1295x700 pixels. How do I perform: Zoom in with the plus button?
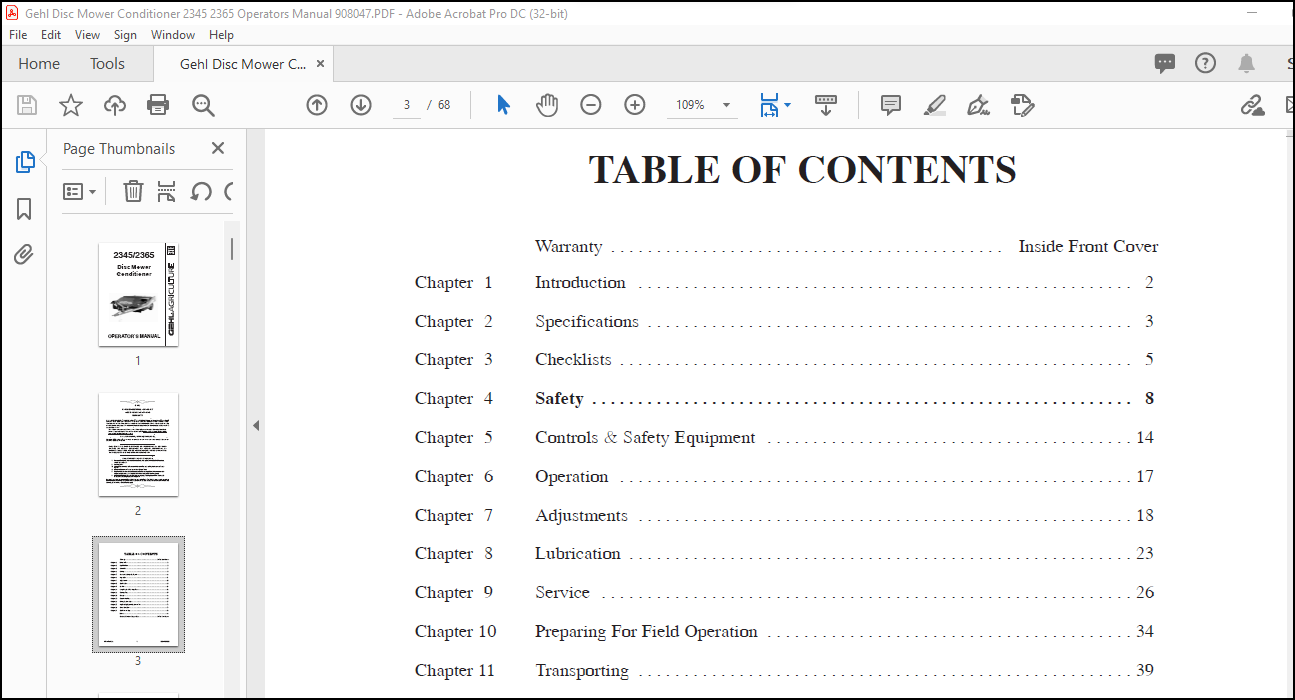tap(635, 105)
